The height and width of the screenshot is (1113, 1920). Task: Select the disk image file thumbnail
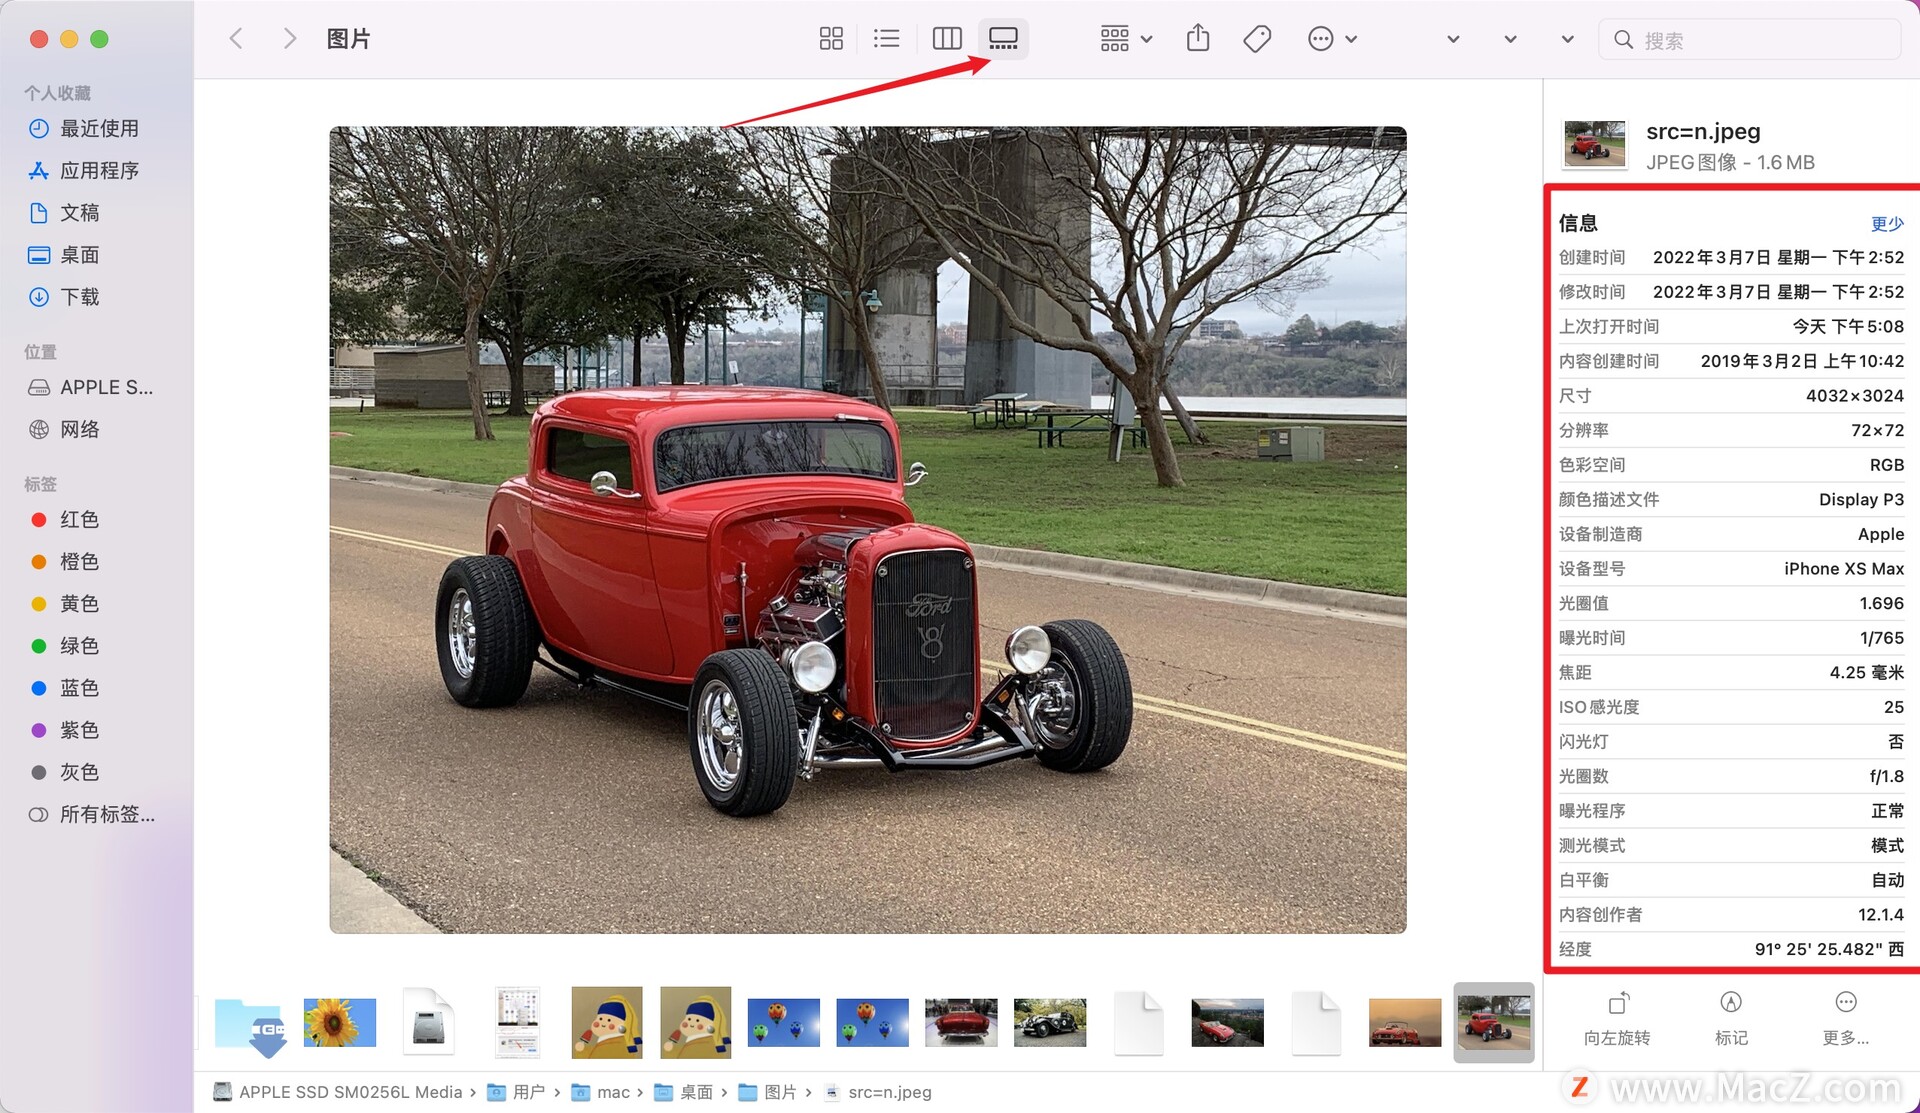tap(428, 1022)
